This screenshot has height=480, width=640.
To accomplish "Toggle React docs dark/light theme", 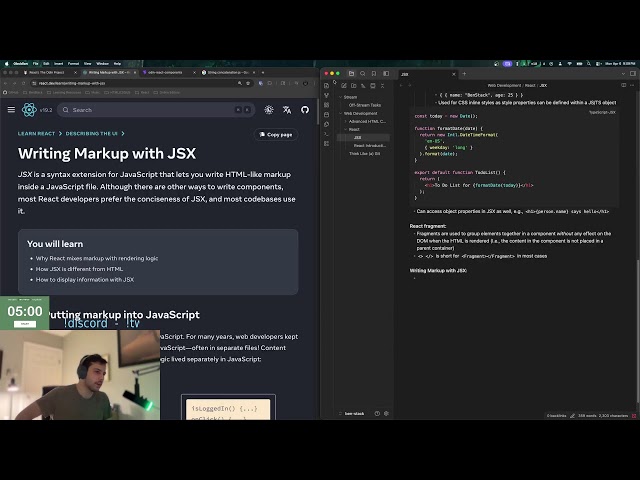I will [x=269, y=110].
